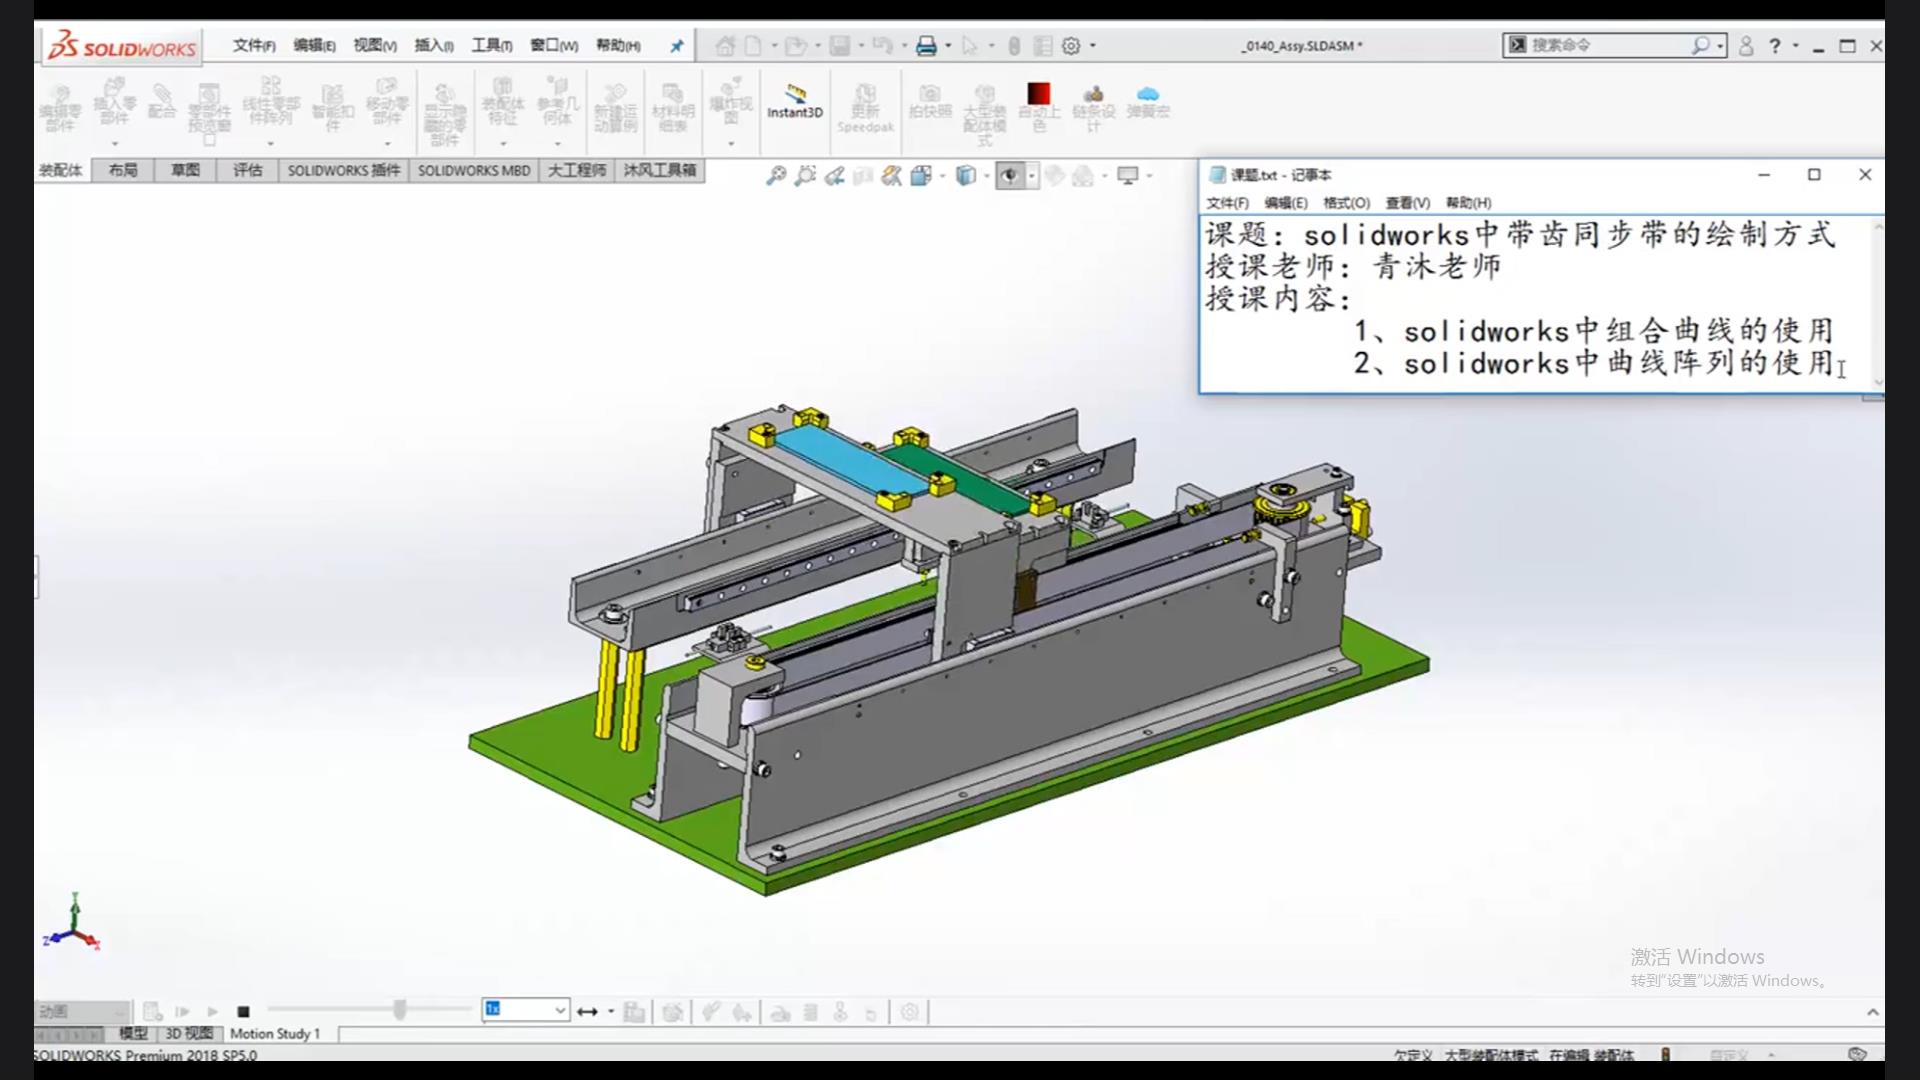Click the display style cube icon

pyautogui.click(x=965, y=176)
